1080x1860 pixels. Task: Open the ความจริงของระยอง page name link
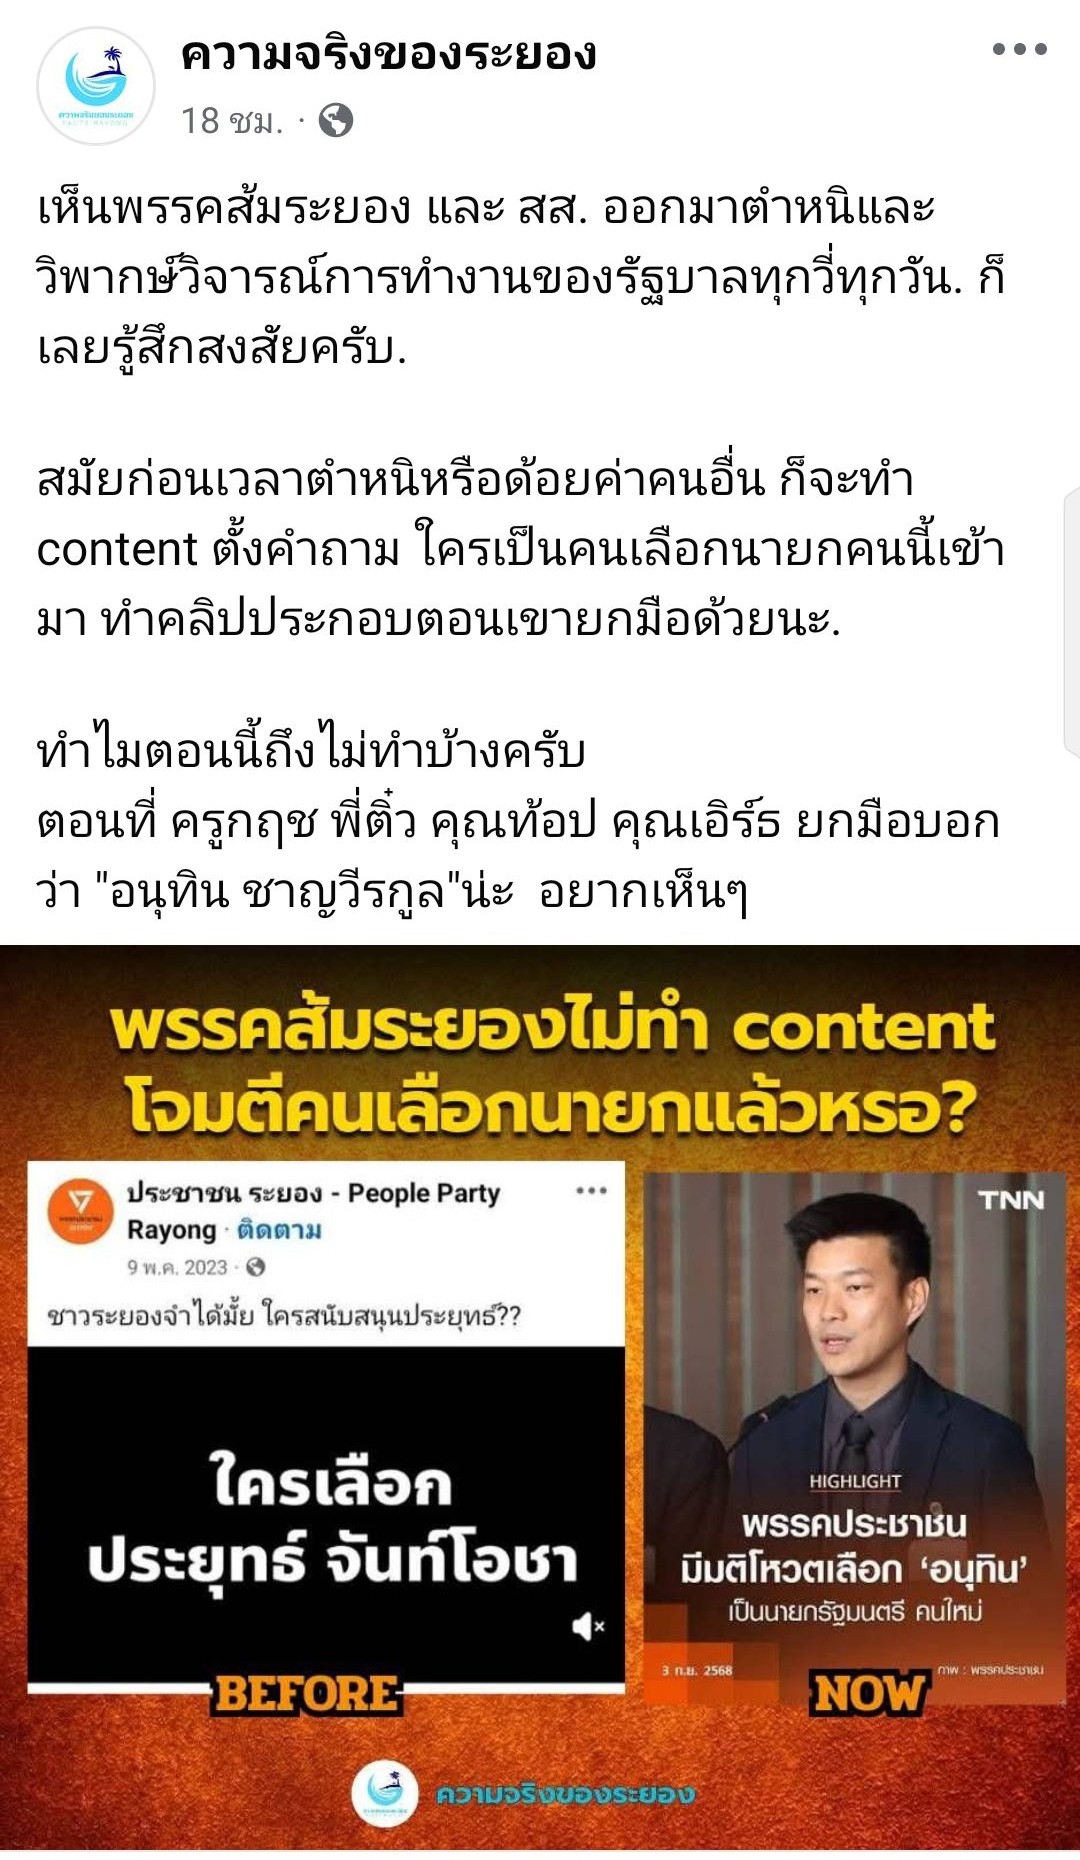[x=388, y=54]
